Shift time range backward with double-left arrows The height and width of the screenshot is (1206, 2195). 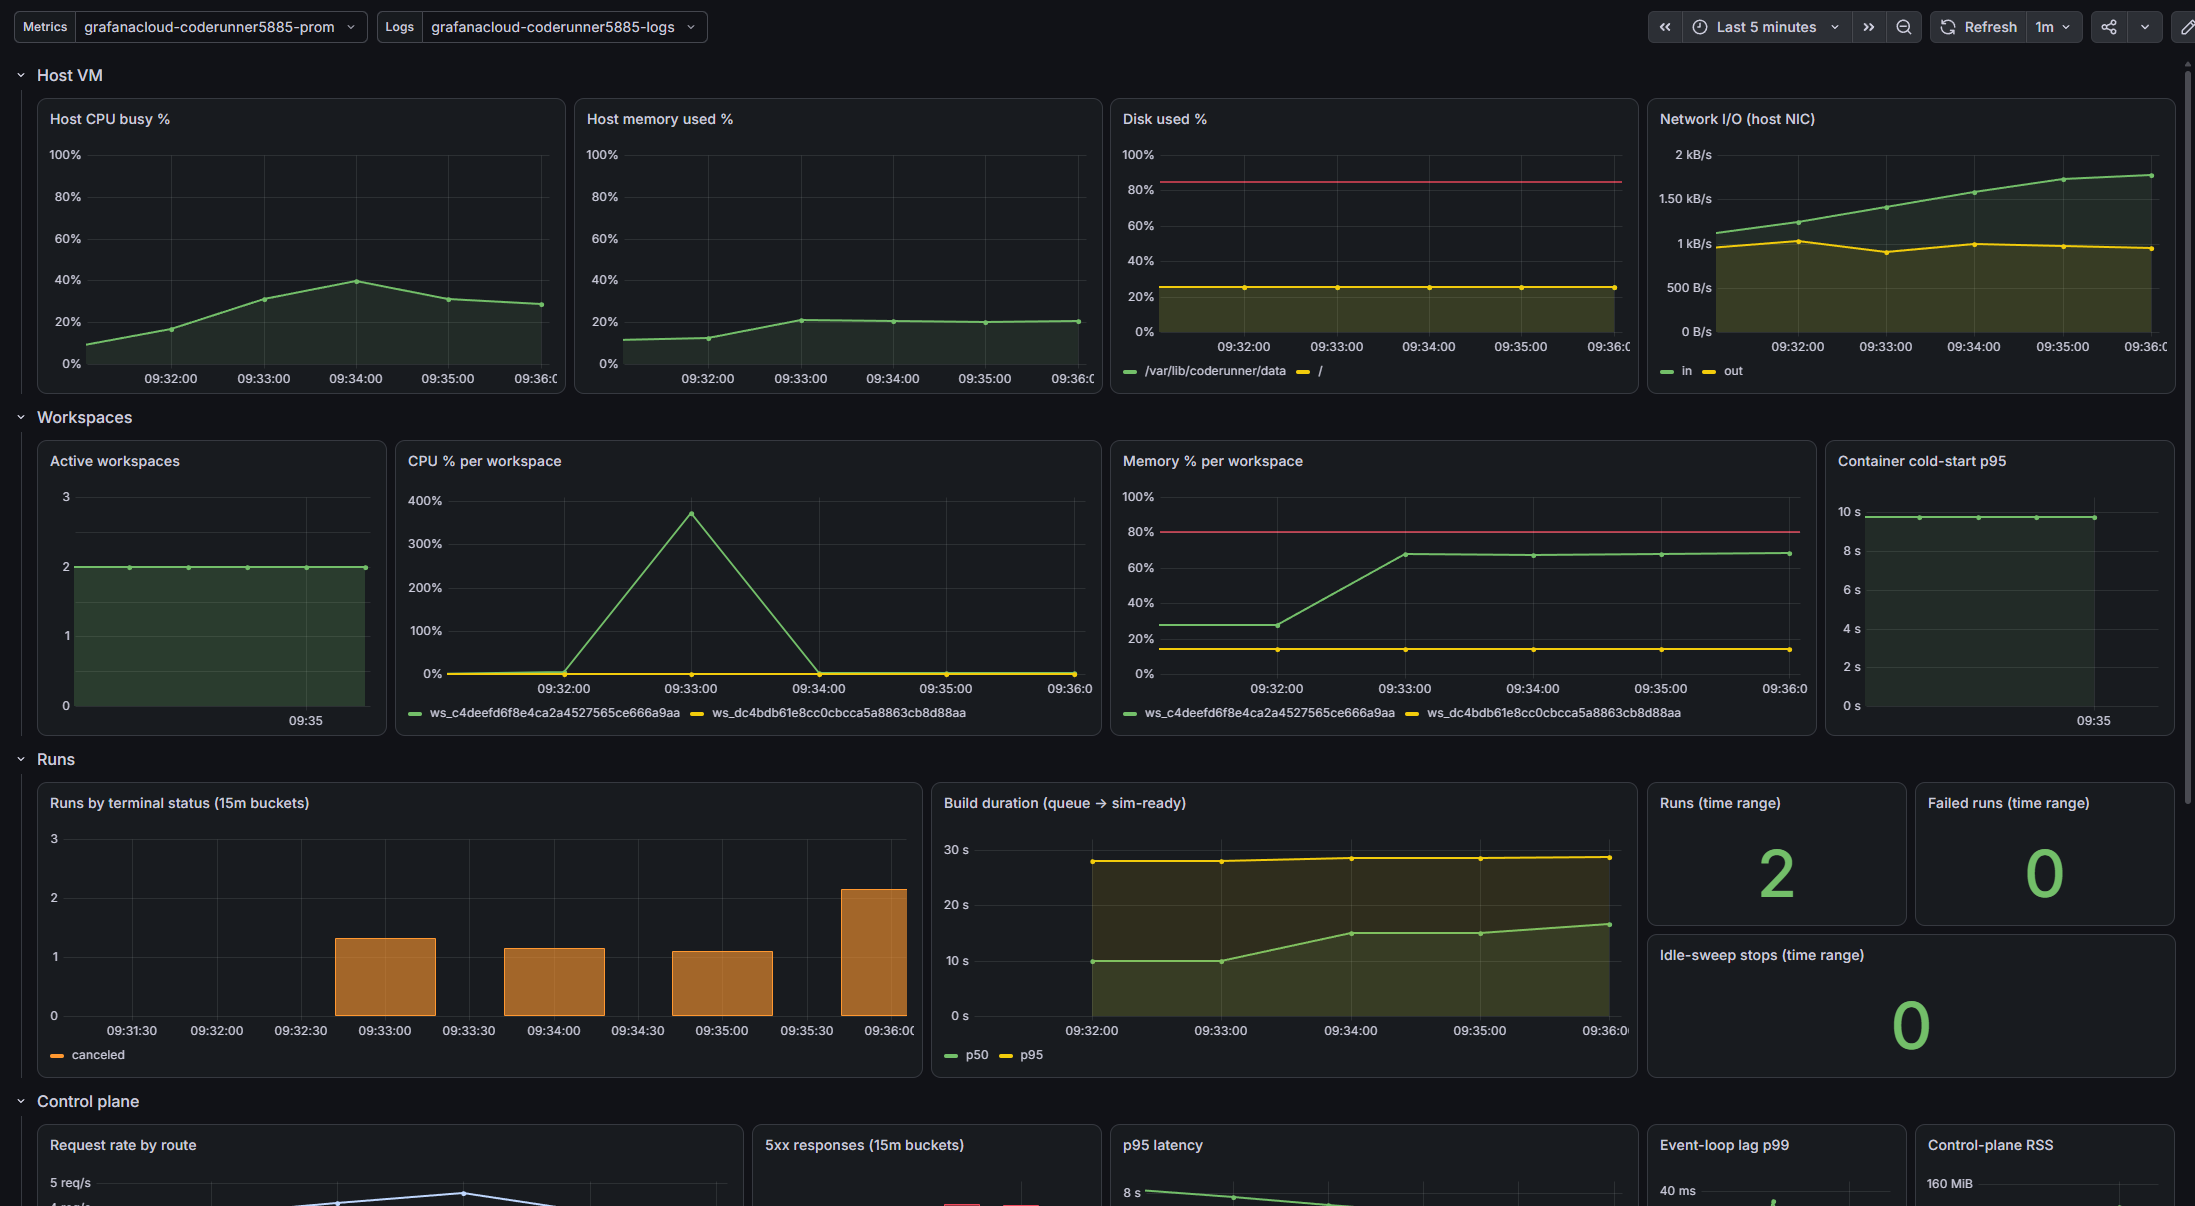(x=1665, y=27)
